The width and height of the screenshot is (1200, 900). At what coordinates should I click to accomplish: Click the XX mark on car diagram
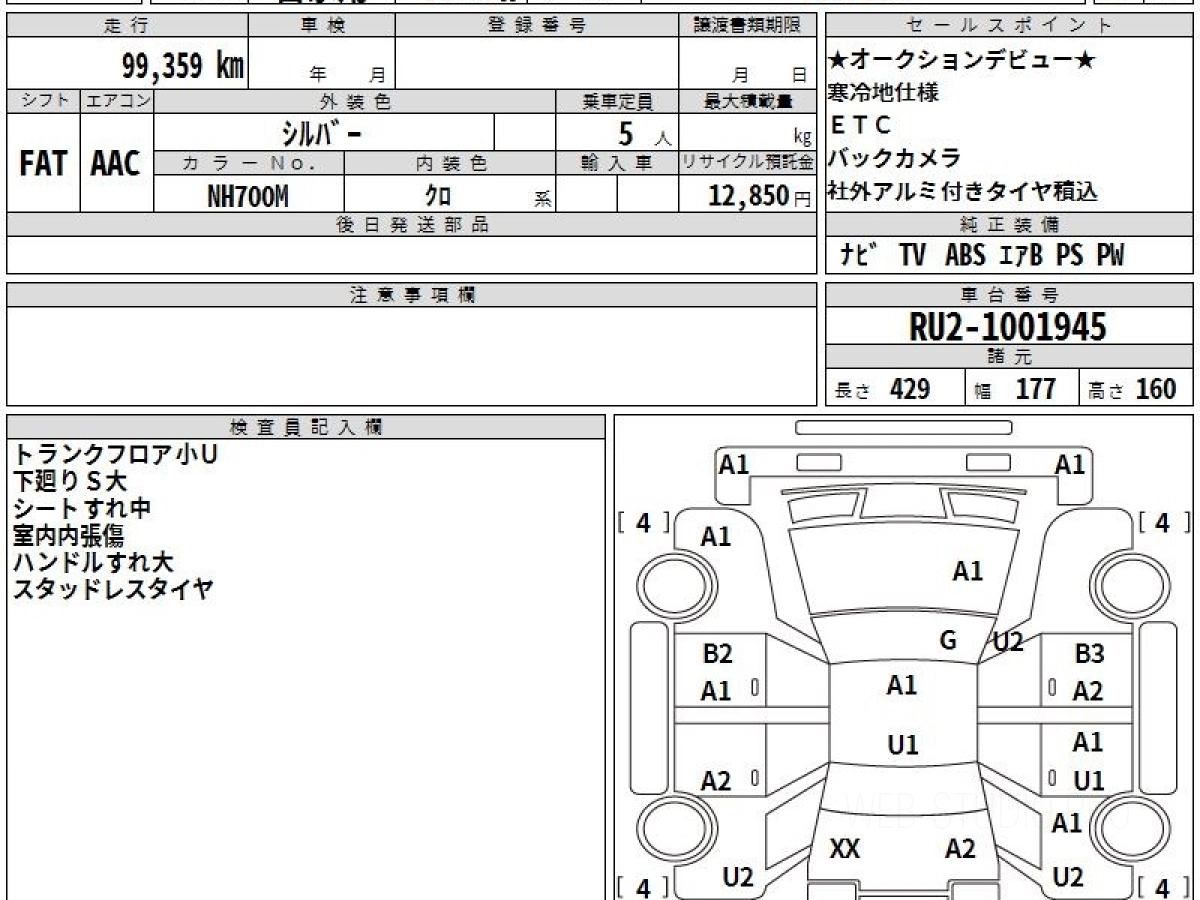click(x=845, y=849)
